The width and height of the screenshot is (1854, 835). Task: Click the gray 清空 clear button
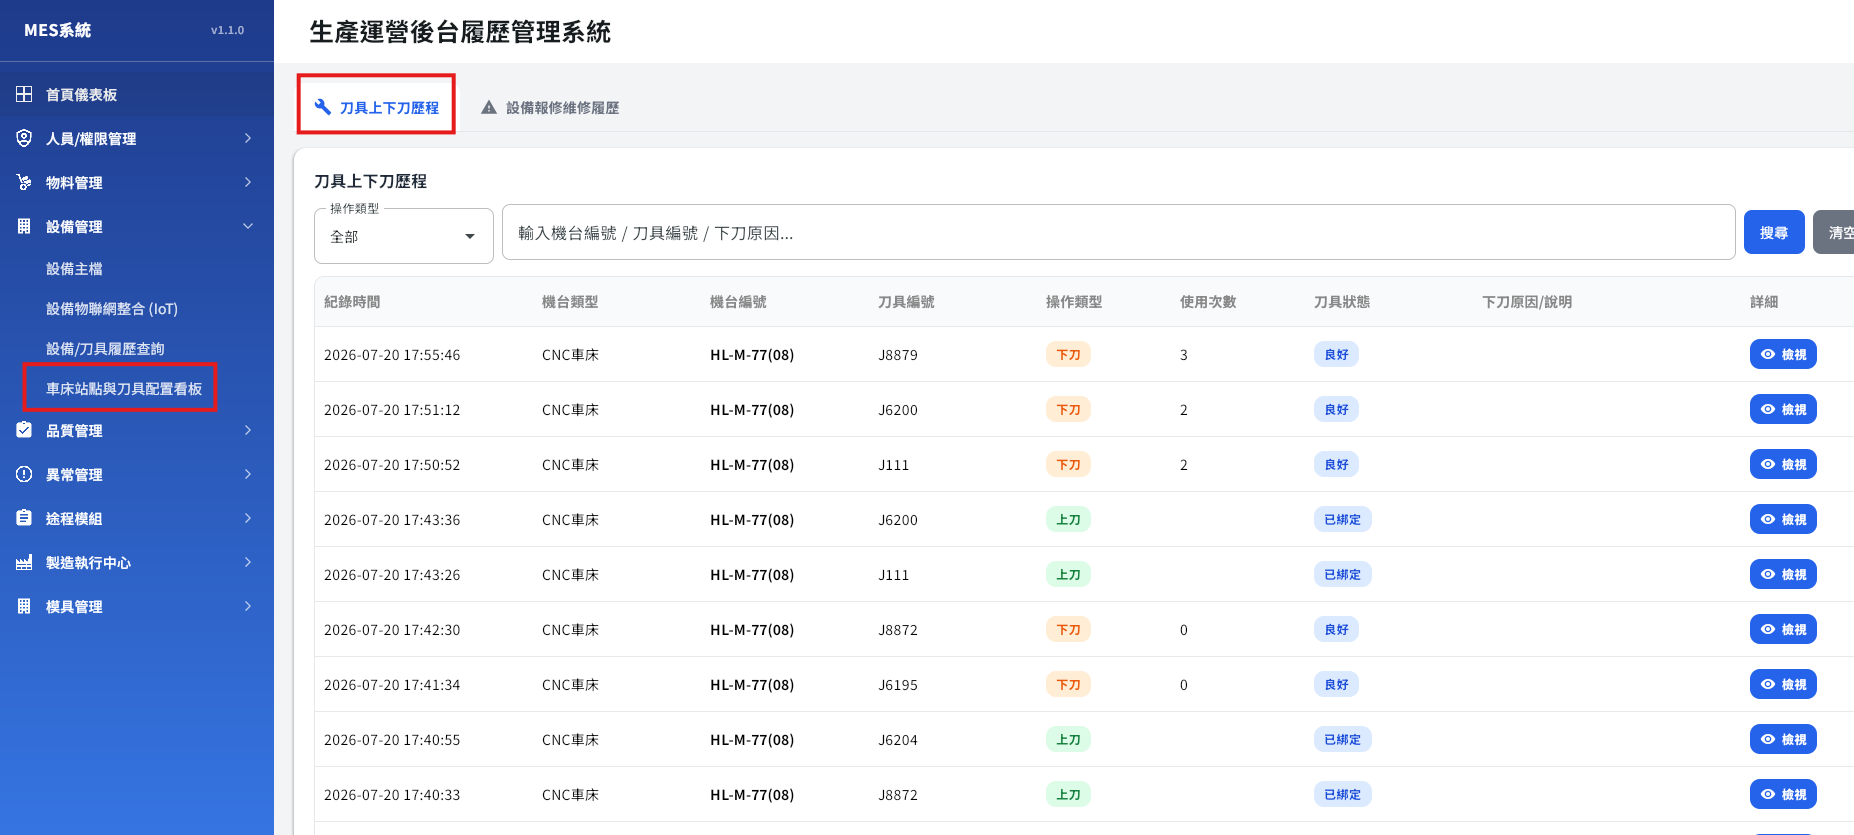1835,232
